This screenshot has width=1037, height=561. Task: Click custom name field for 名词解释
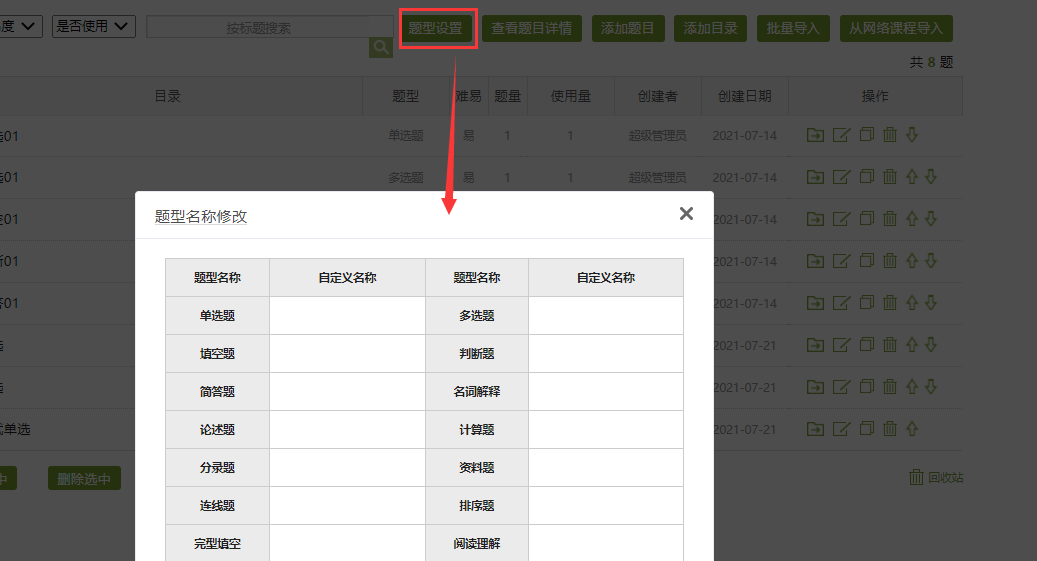click(606, 392)
